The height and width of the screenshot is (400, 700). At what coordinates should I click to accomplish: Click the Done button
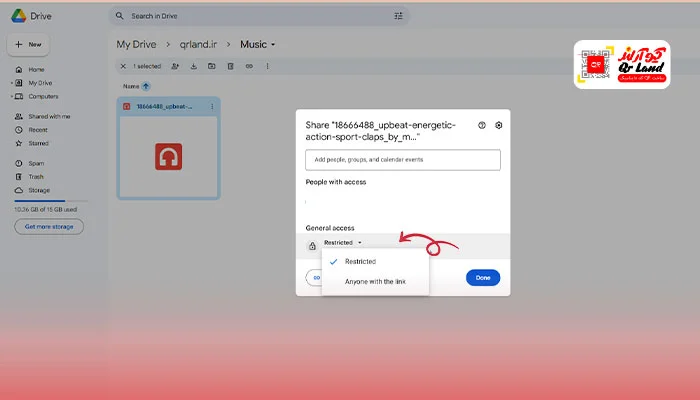point(483,278)
